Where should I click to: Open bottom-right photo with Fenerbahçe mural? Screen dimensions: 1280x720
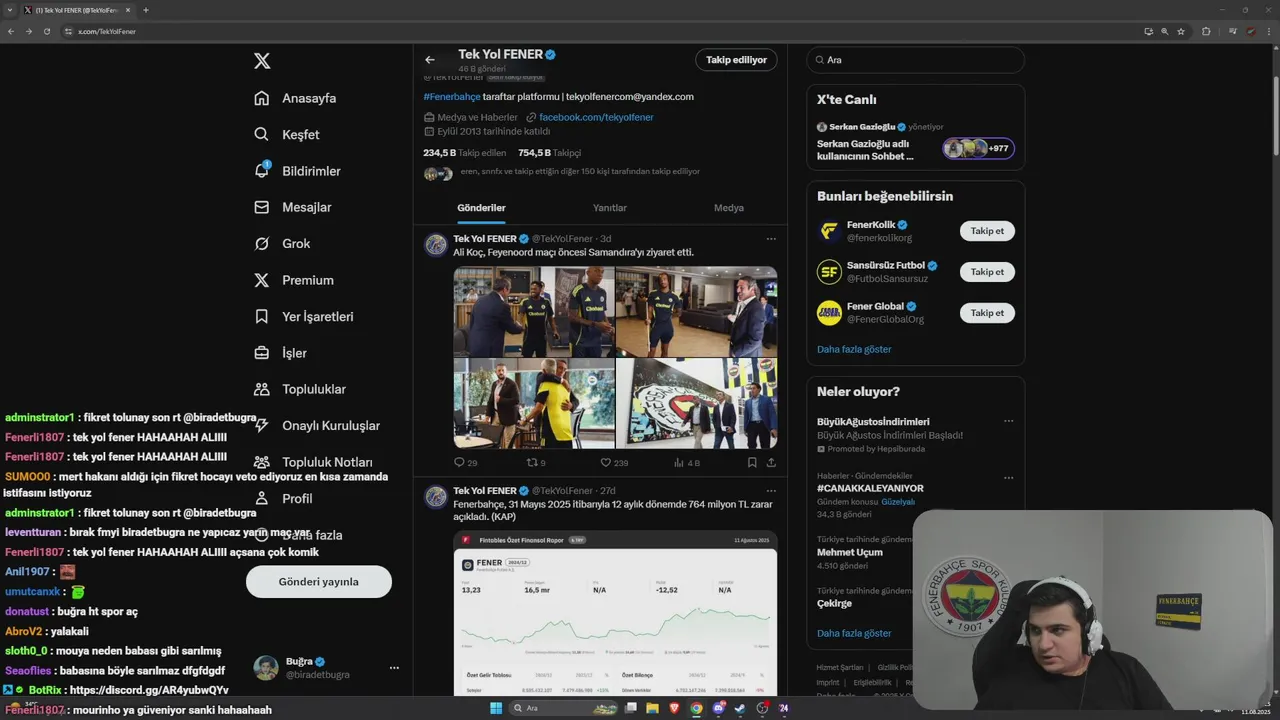coord(697,403)
